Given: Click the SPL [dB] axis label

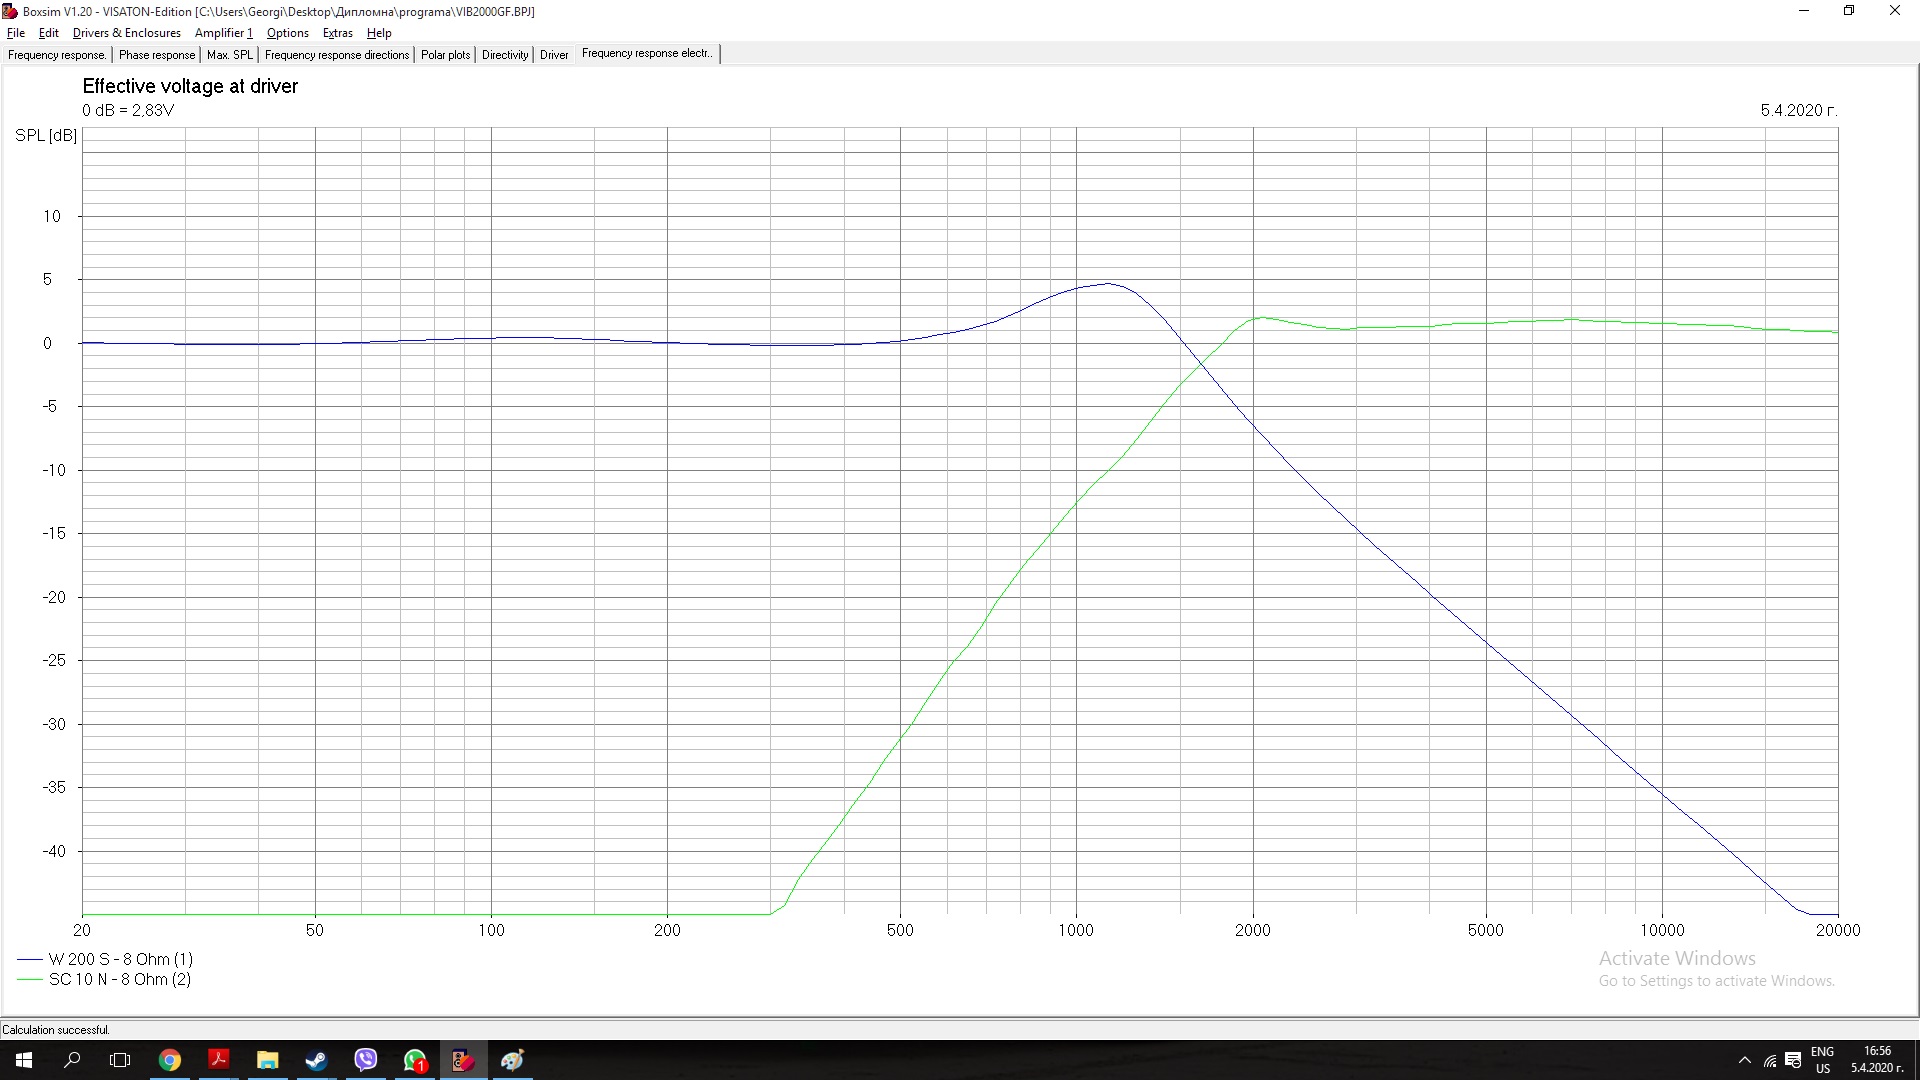Looking at the screenshot, I should (46, 135).
